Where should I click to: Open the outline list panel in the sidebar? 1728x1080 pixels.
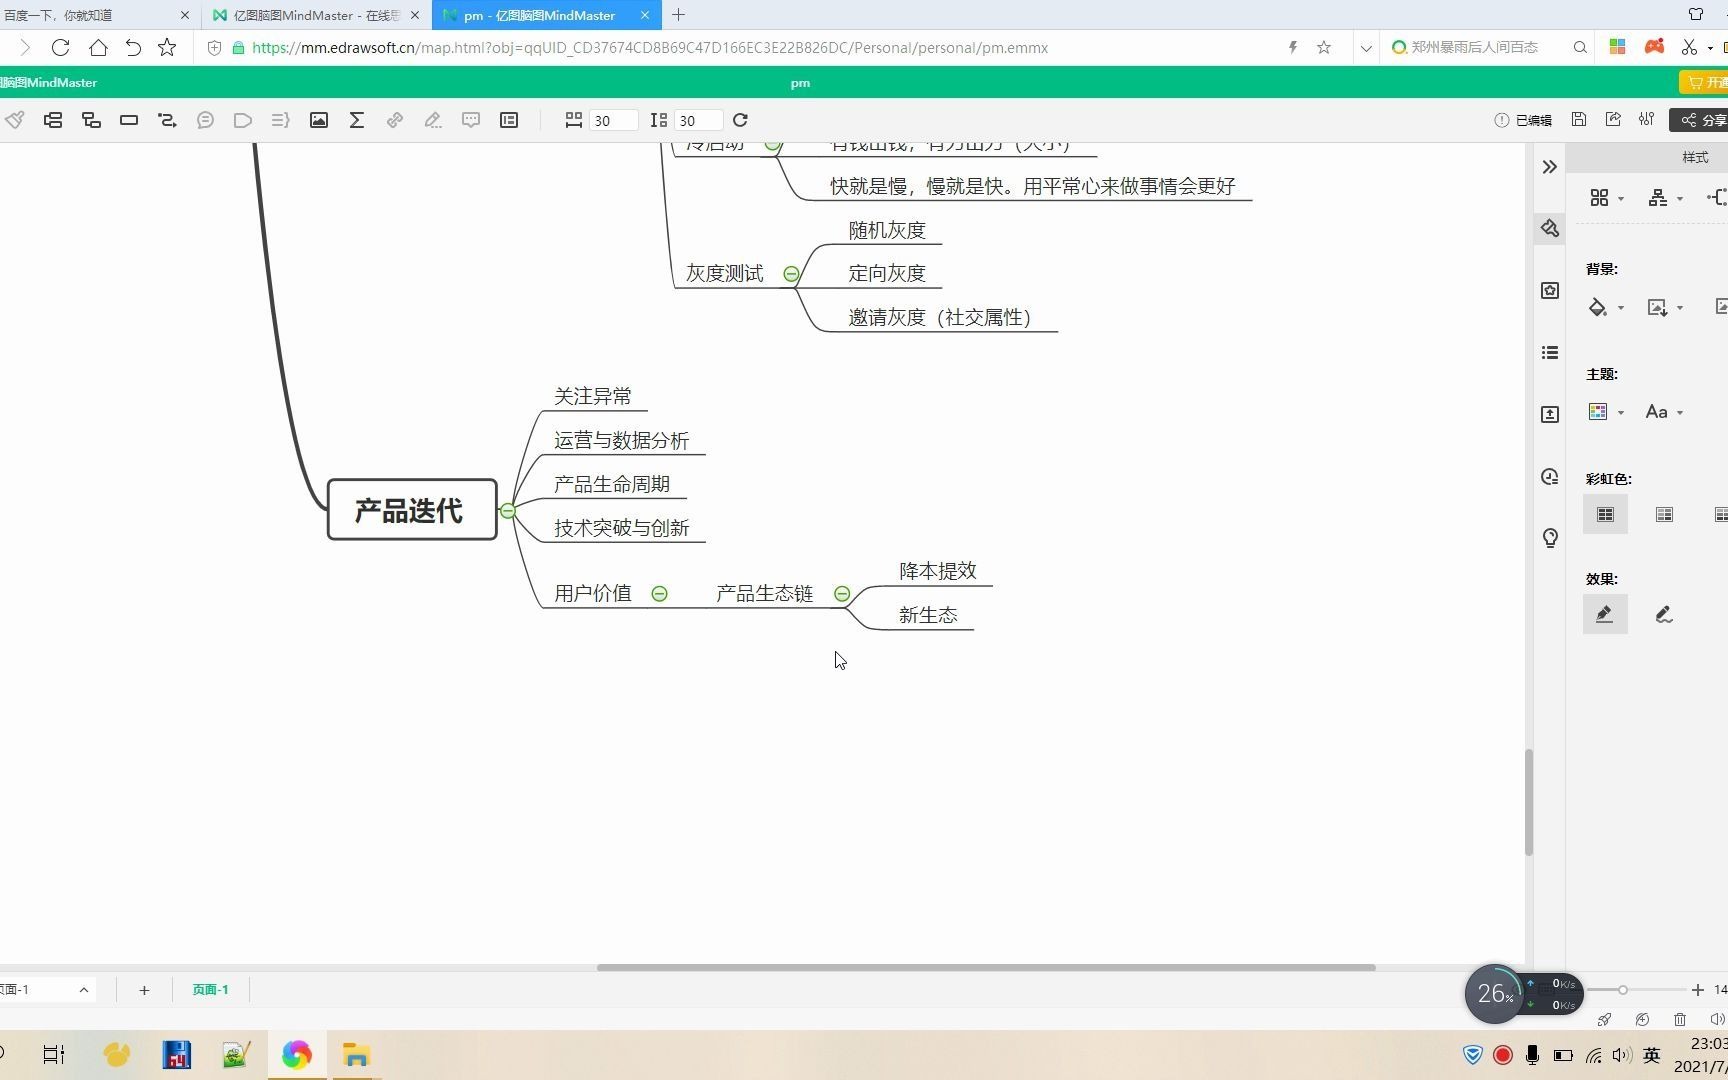tap(1550, 352)
